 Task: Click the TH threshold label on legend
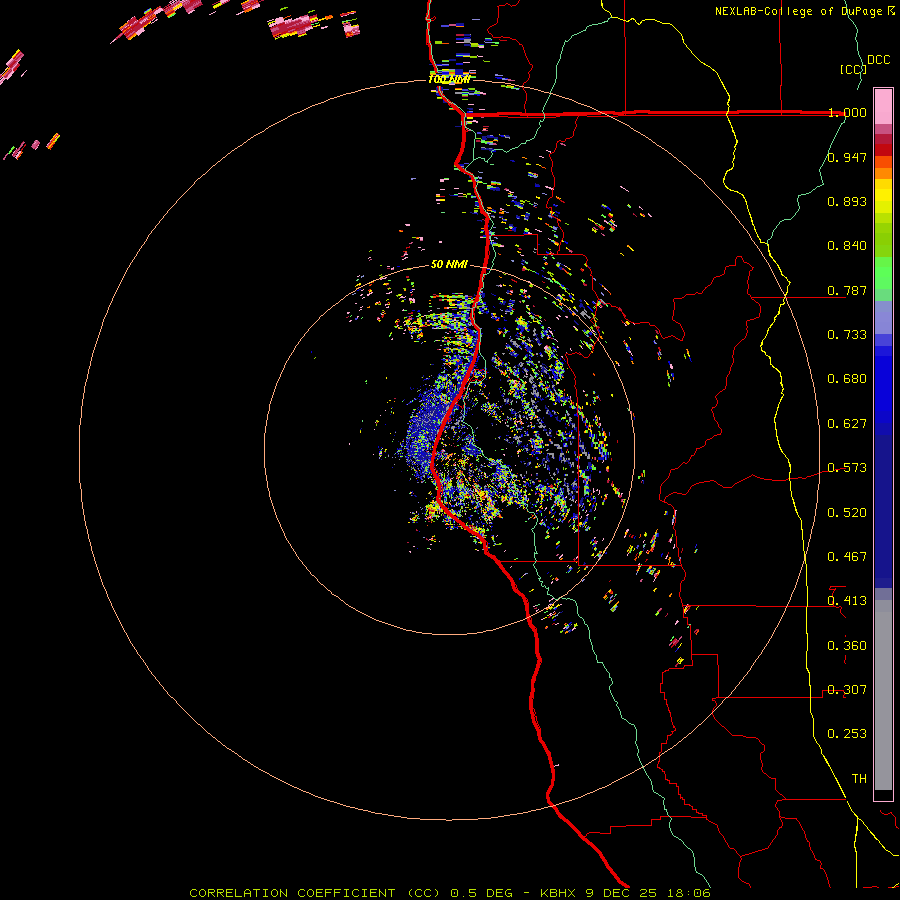tap(859, 778)
